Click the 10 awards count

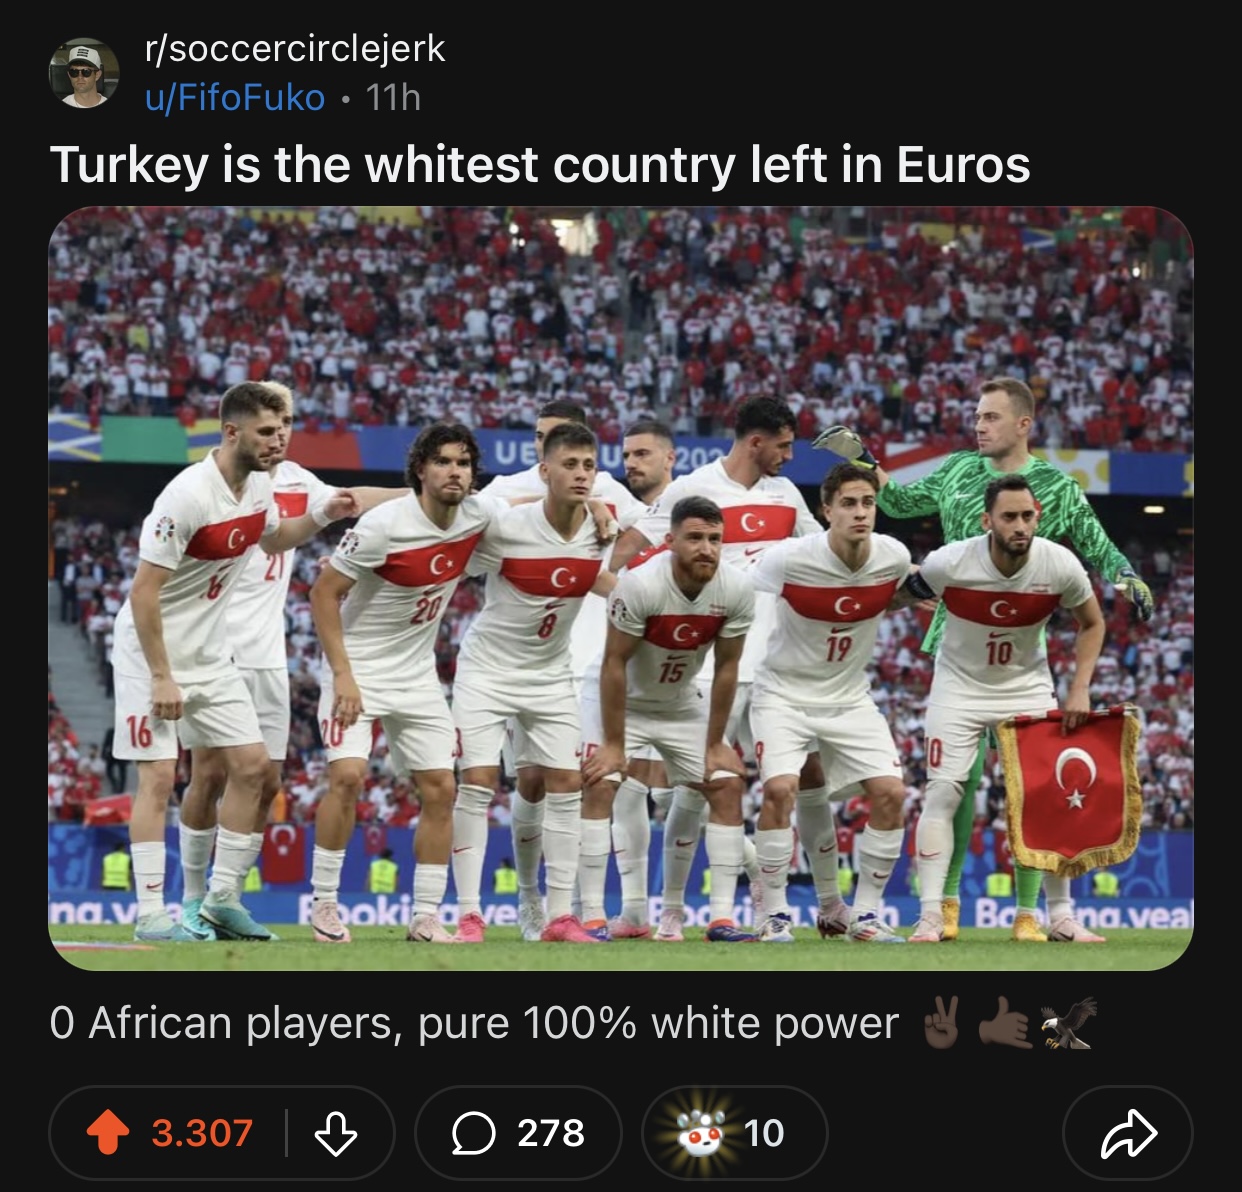tap(764, 1133)
